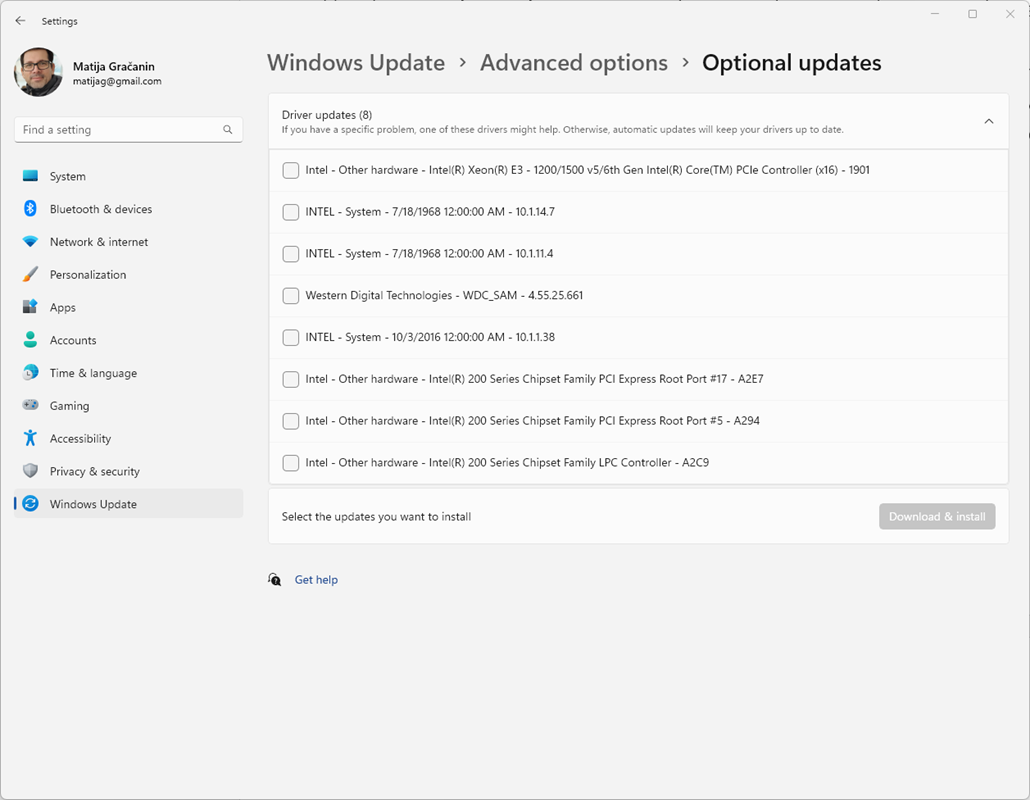
Task: Click the Privacy & security shield icon
Action: (30, 471)
